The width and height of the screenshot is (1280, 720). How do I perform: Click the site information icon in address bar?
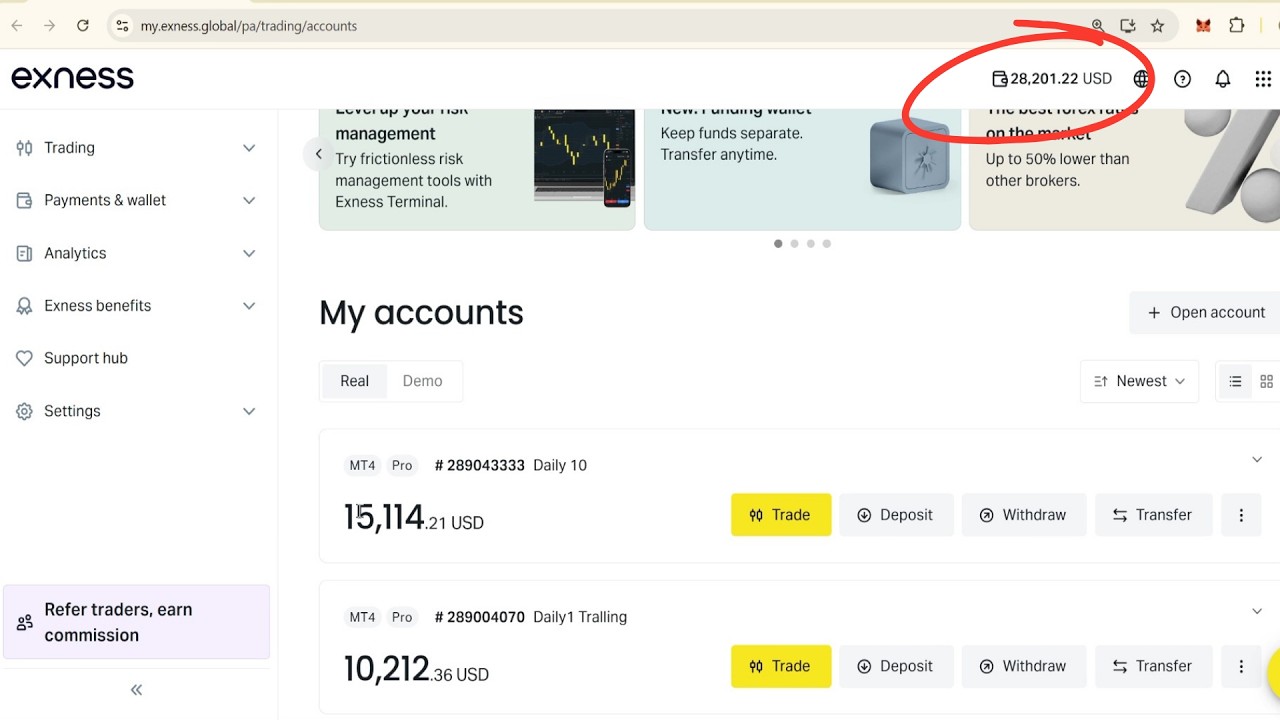pos(122,26)
